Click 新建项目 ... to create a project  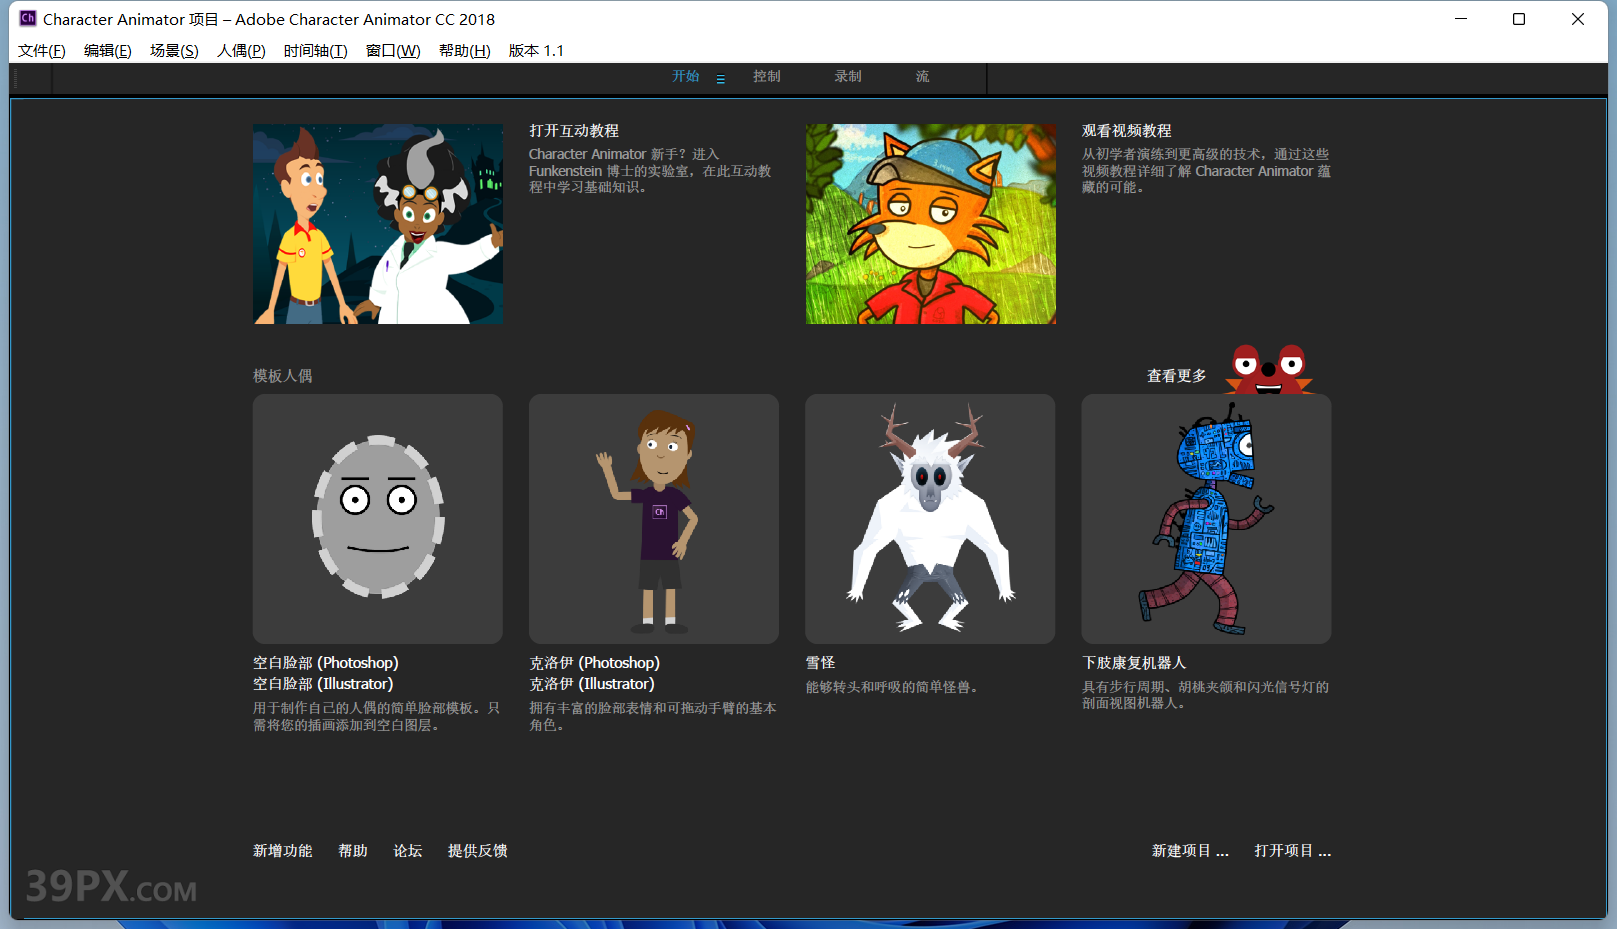click(x=1190, y=851)
